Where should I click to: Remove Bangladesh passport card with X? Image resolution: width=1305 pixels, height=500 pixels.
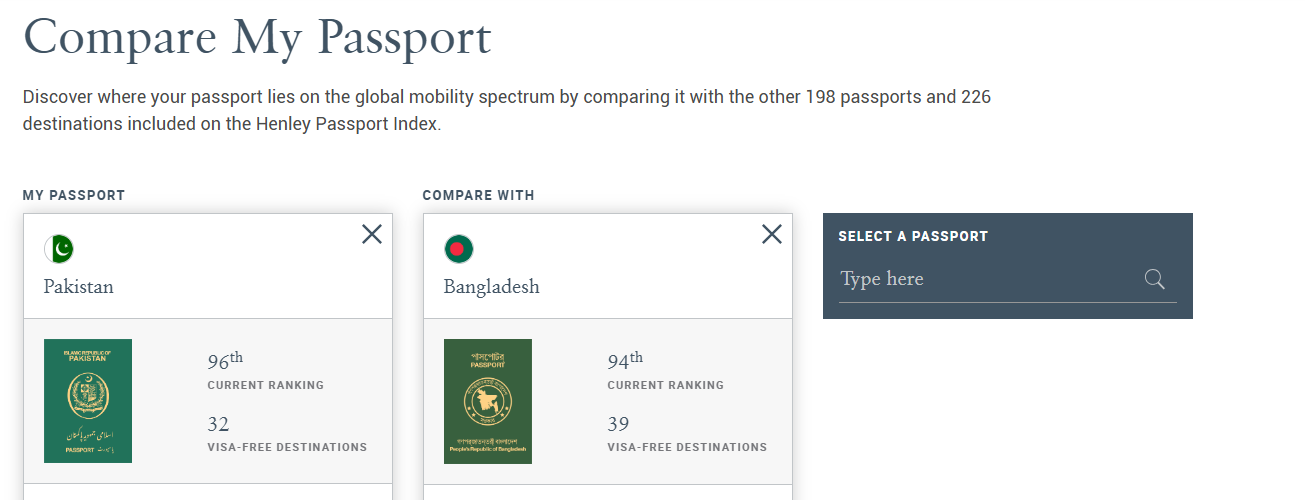point(772,234)
